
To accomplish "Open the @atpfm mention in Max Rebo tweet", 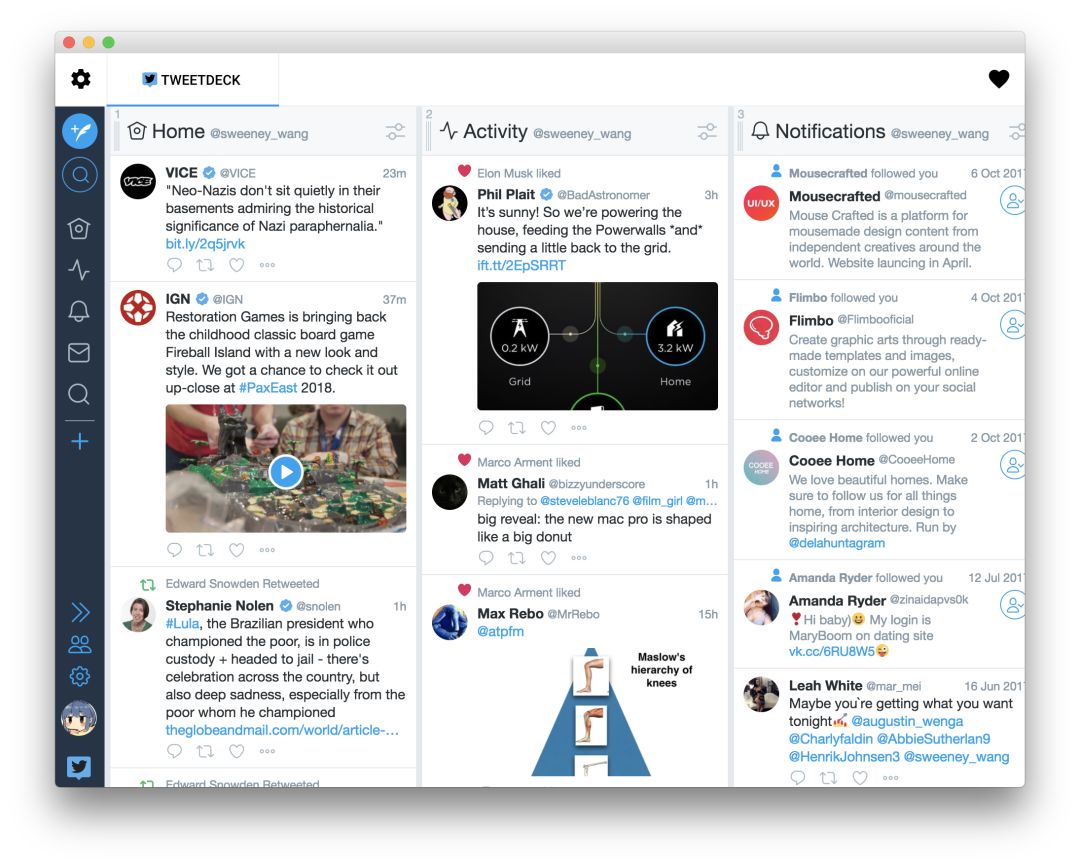I will click(x=501, y=632).
